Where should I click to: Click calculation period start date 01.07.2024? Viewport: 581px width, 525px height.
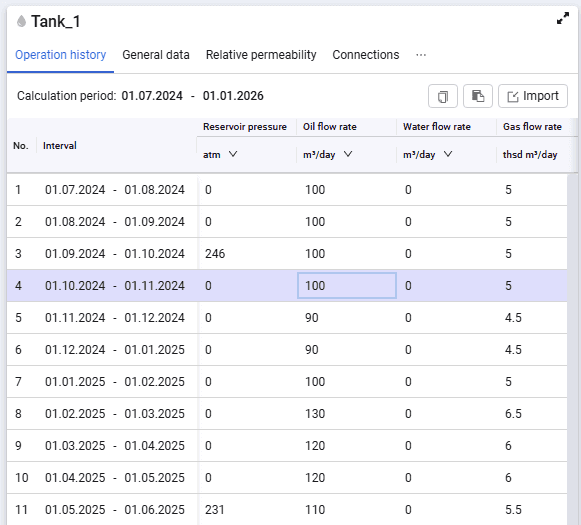(x=152, y=96)
